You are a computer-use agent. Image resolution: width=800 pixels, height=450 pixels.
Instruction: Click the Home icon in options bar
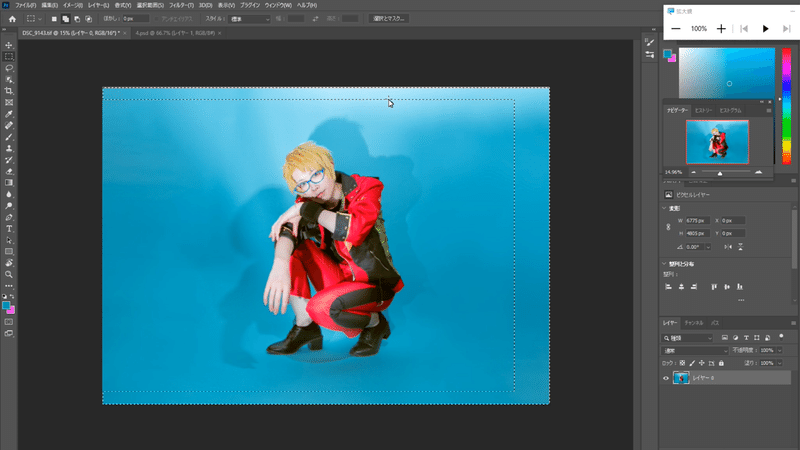[12, 19]
